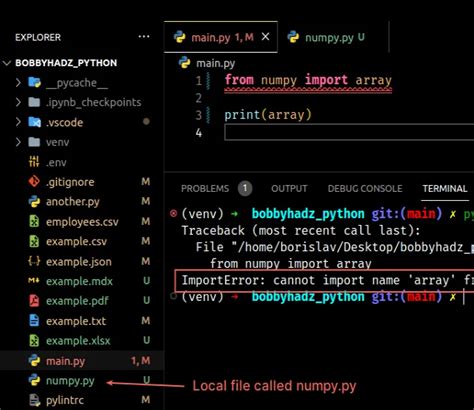Close the main.py editor tab

(x=265, y=37)
